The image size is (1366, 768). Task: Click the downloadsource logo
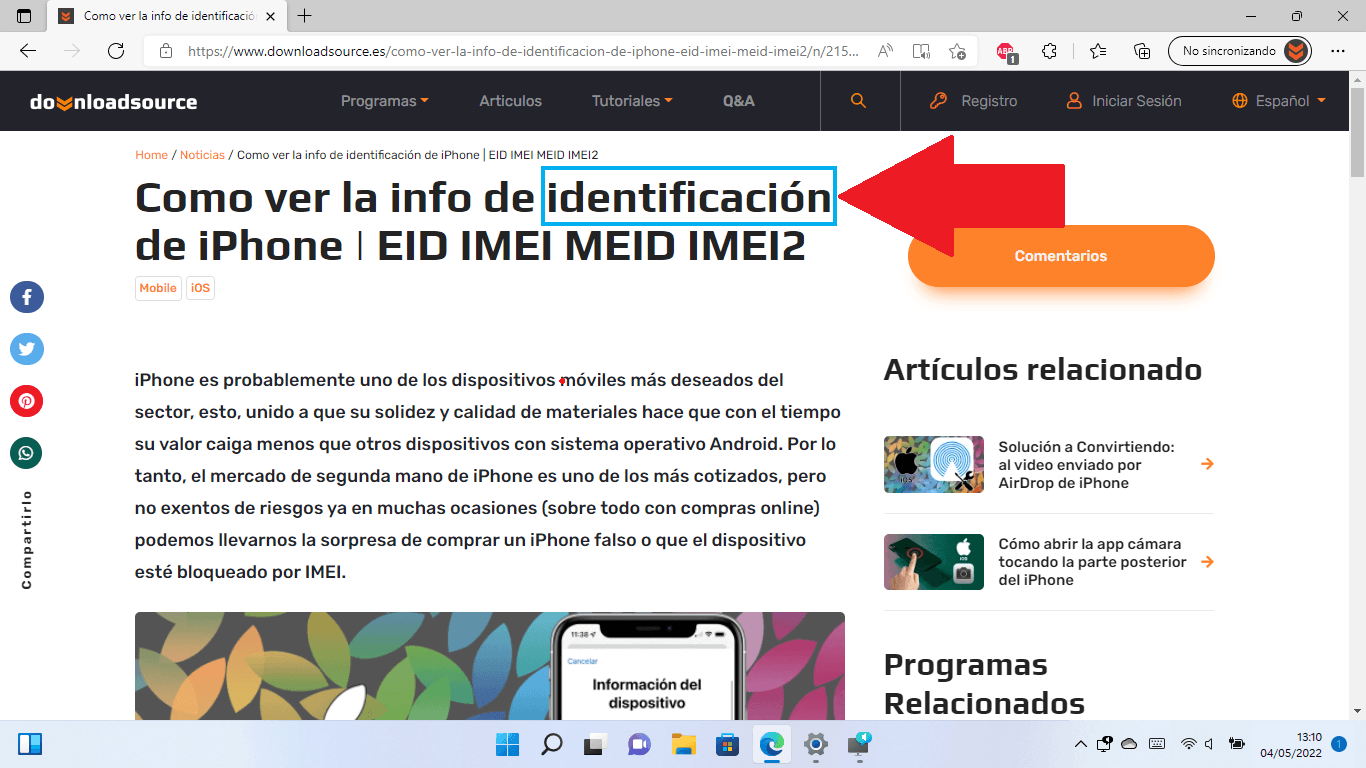113,102
